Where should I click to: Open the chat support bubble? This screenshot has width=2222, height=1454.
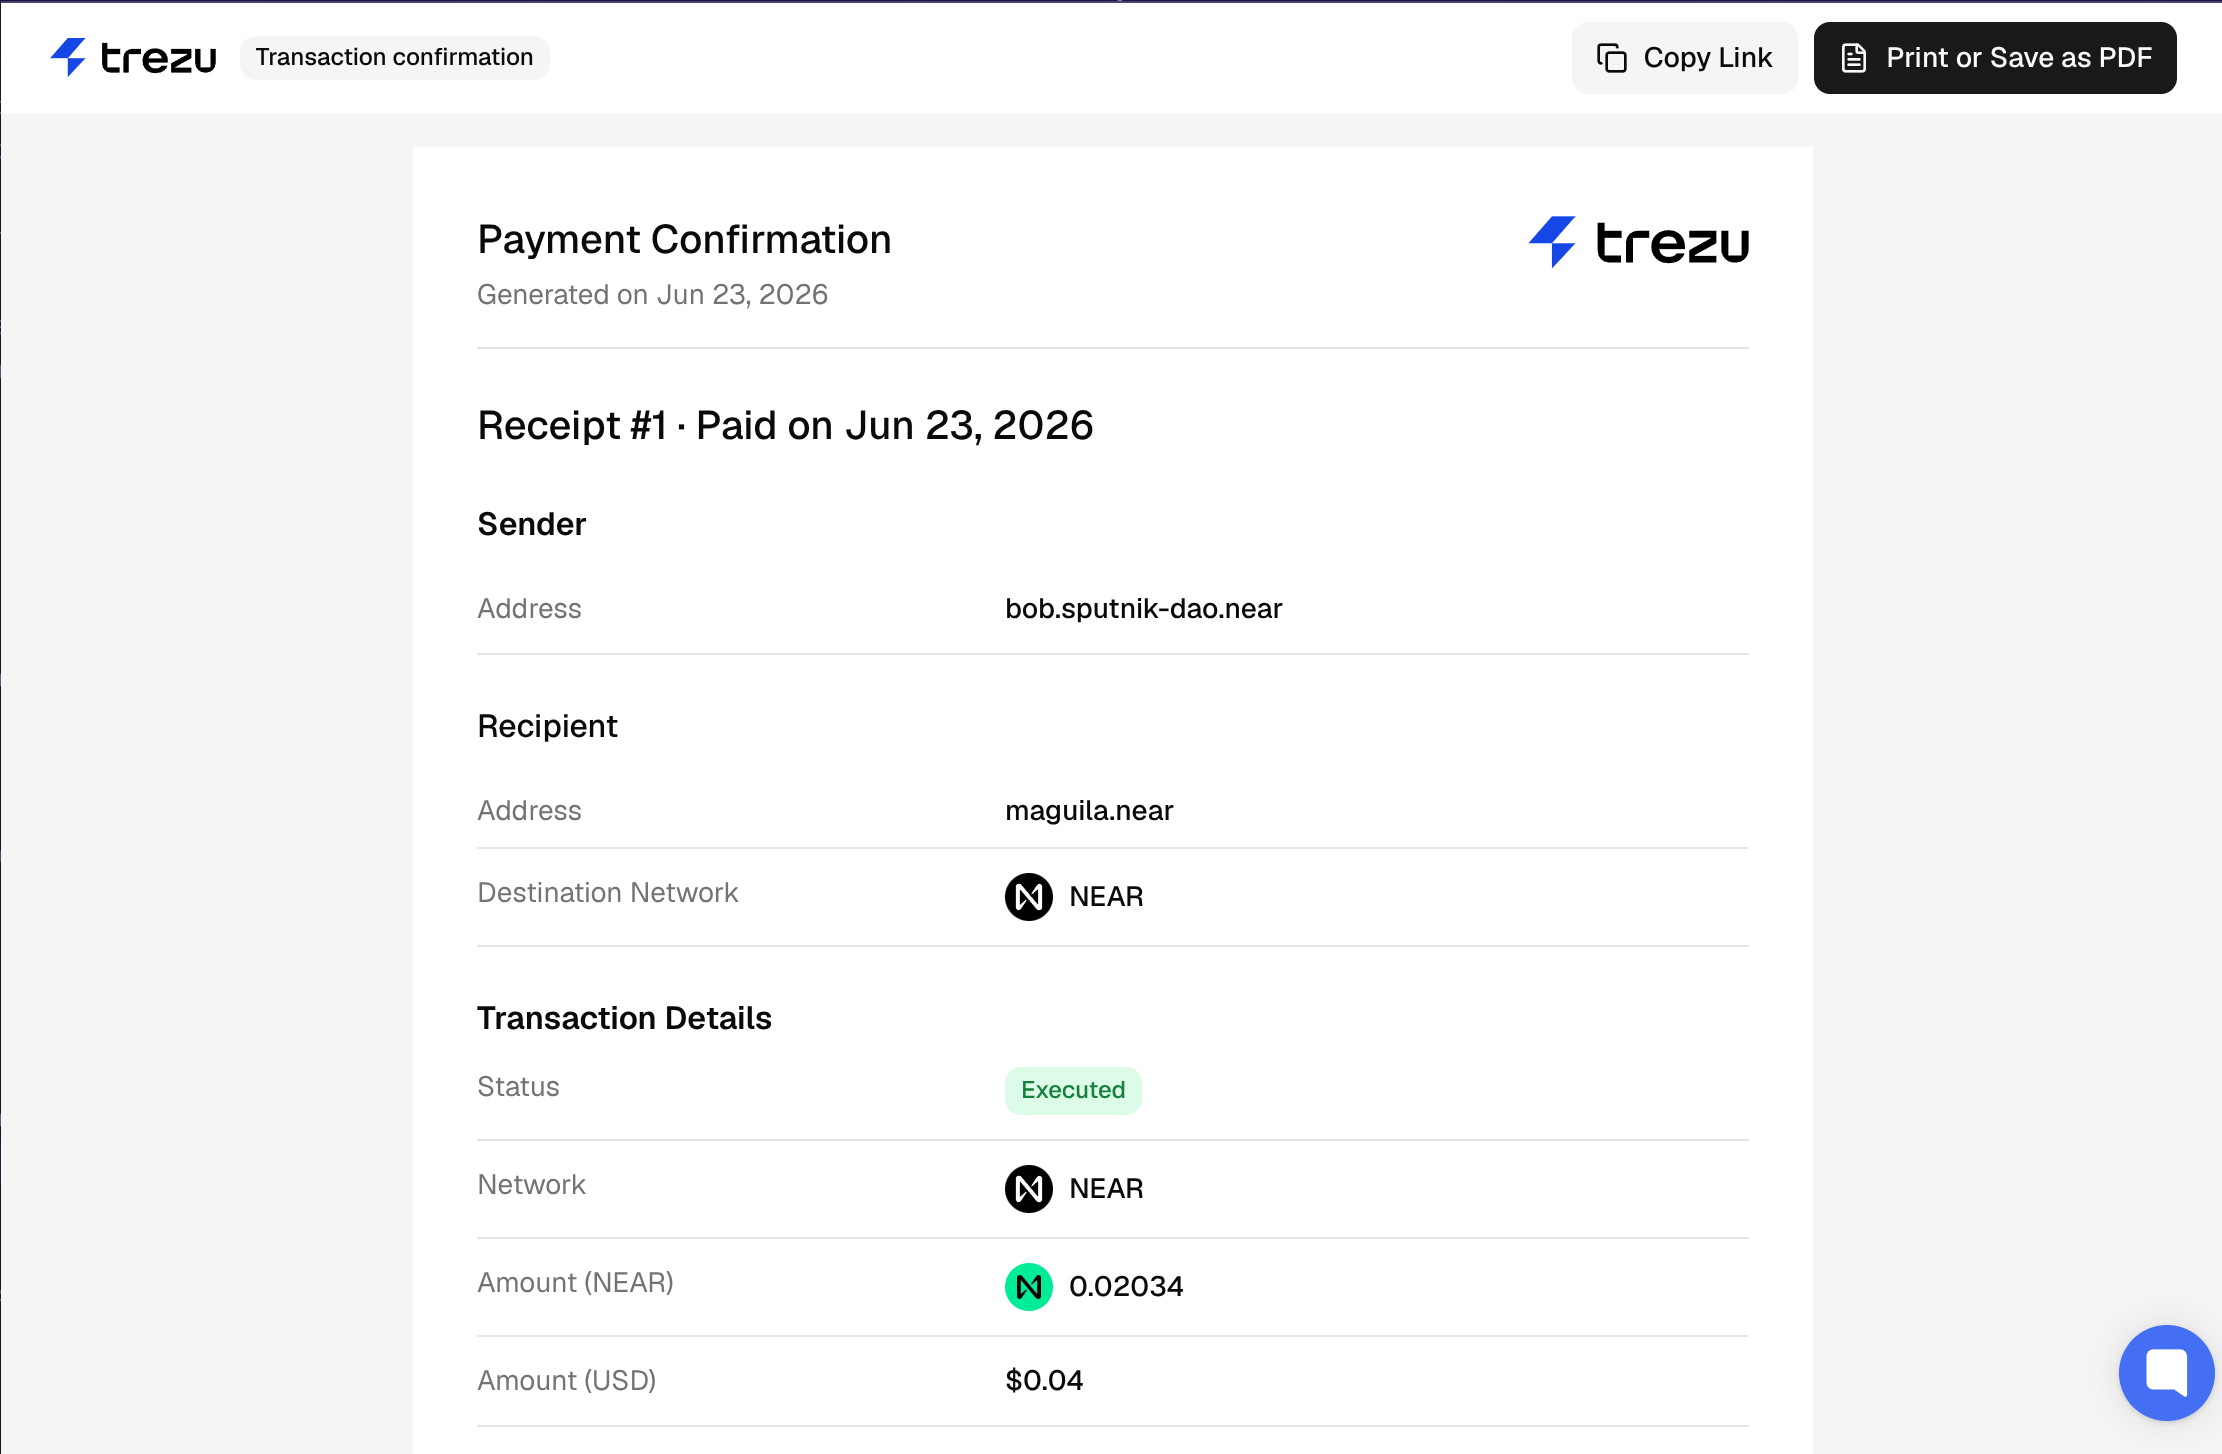[2166, 1372]
